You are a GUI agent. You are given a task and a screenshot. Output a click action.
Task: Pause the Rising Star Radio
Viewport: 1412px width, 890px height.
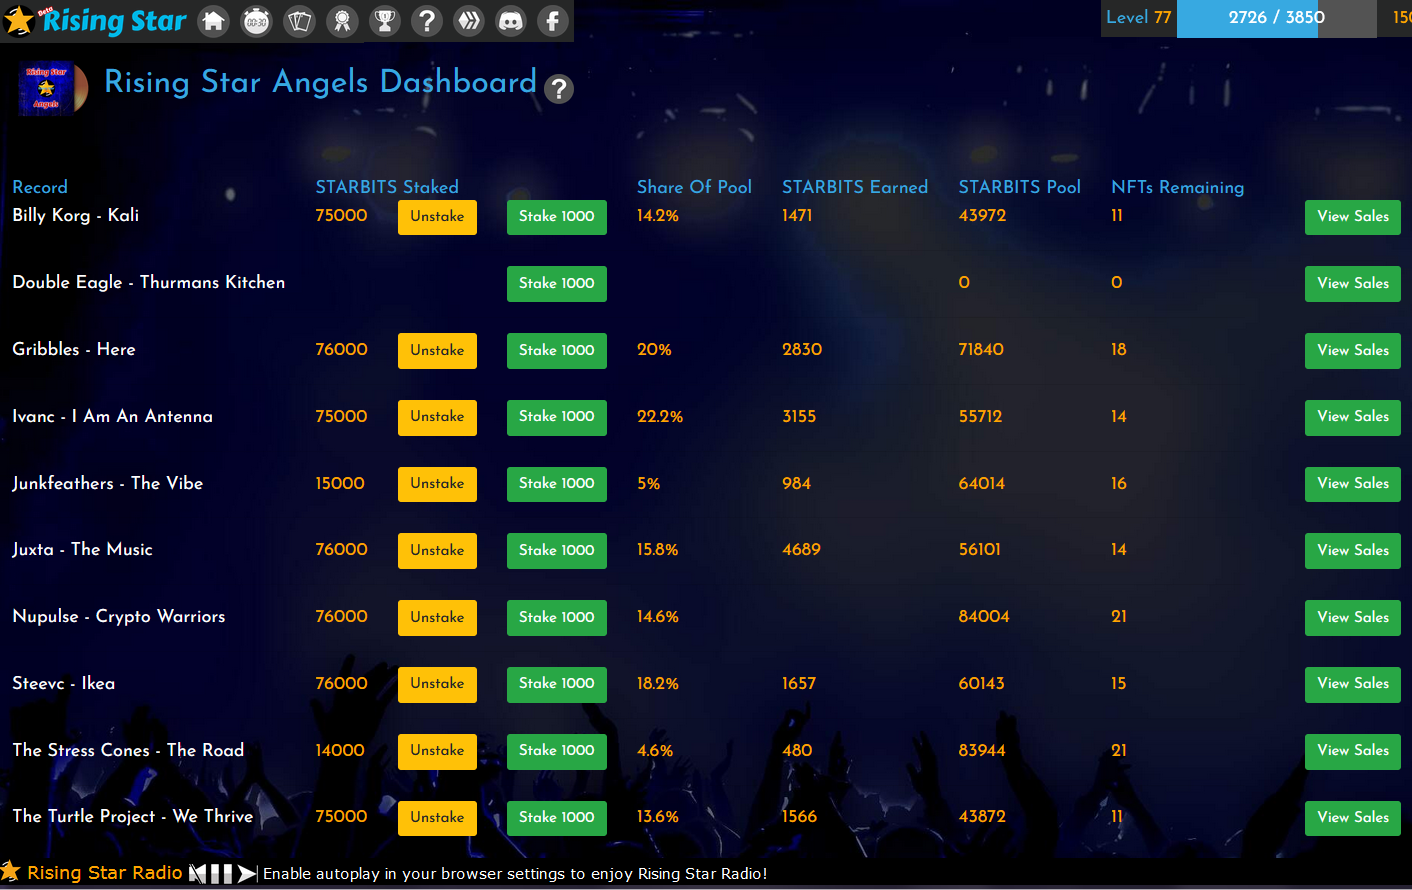pos(221,874)
